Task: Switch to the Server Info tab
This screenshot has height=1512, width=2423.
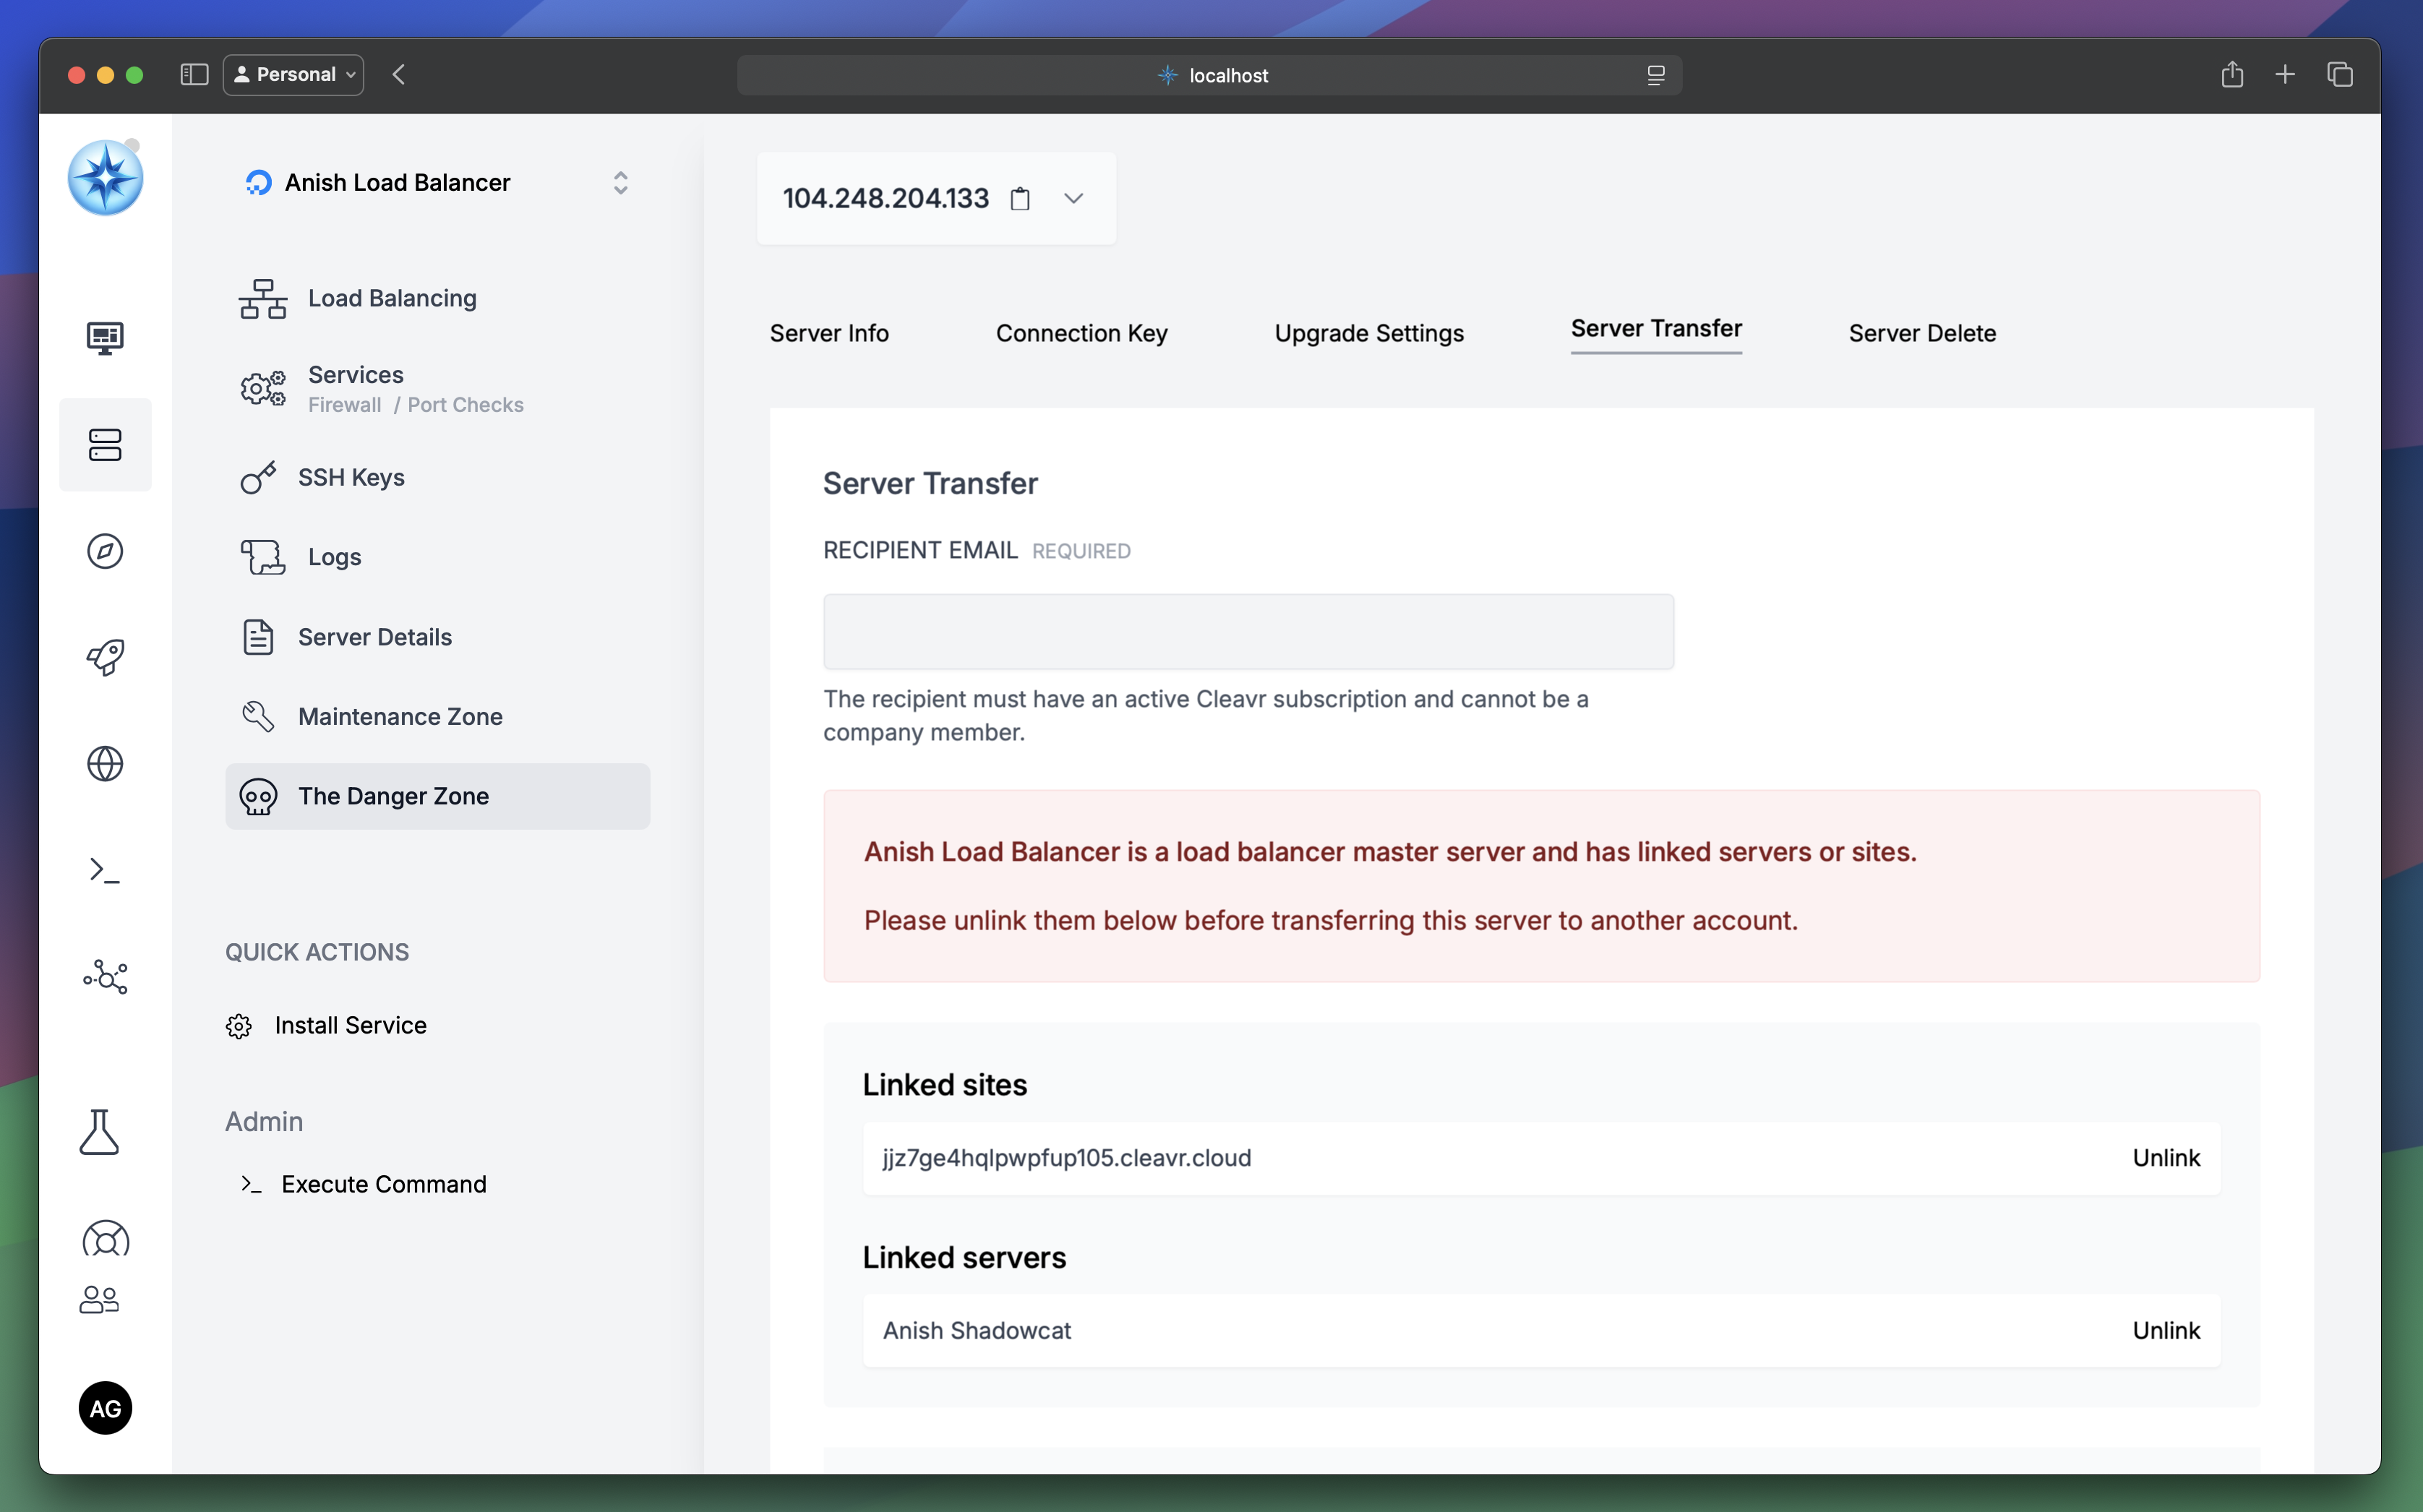Action: (x=829, y=333)
